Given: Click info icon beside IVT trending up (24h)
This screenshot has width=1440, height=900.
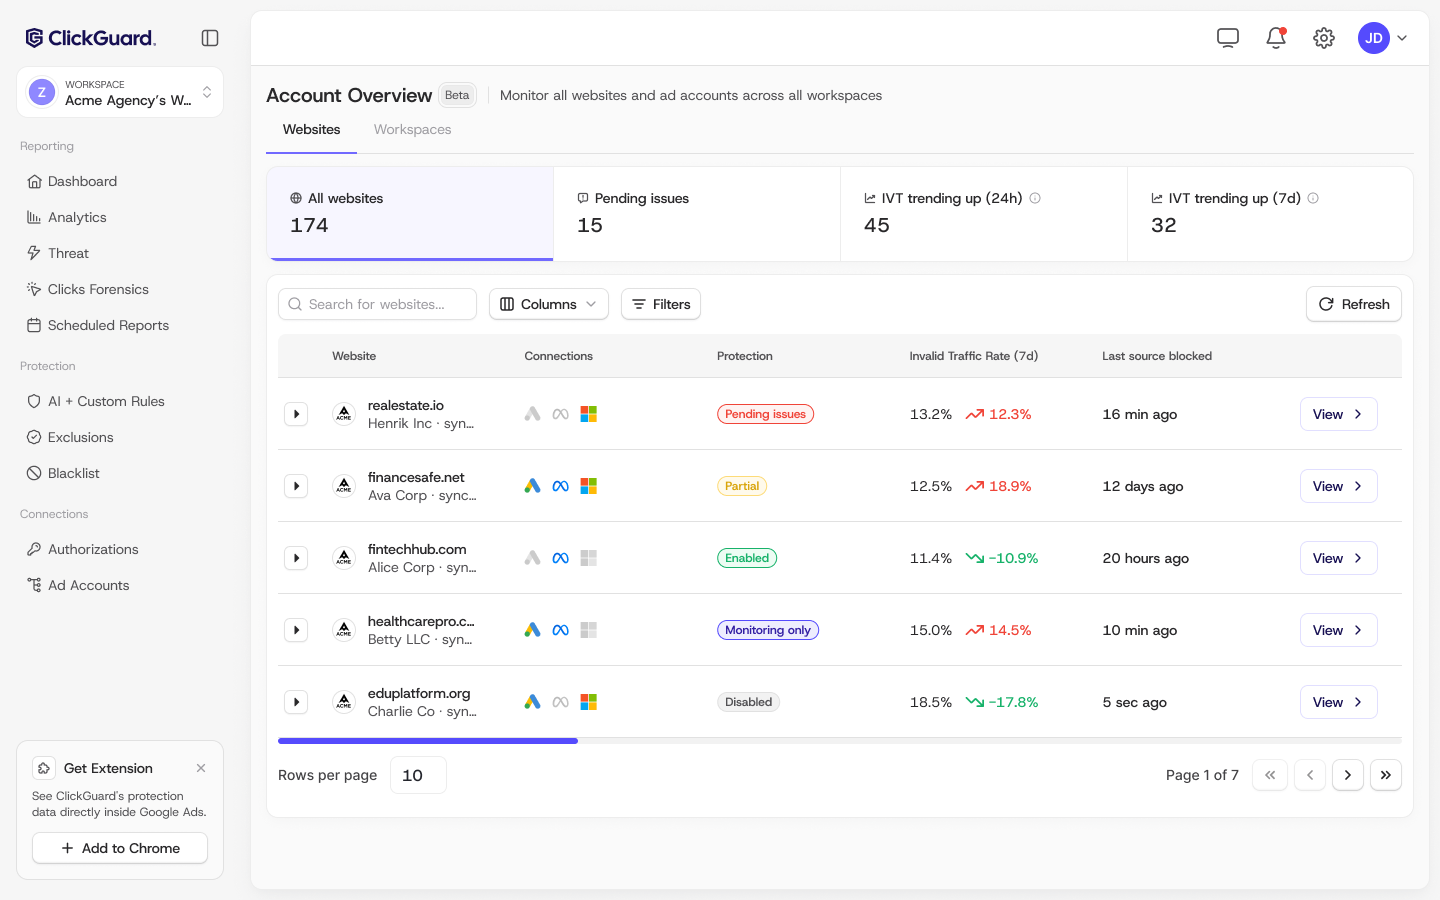Looking at the screenshot, I should (x=1035, y=198).
